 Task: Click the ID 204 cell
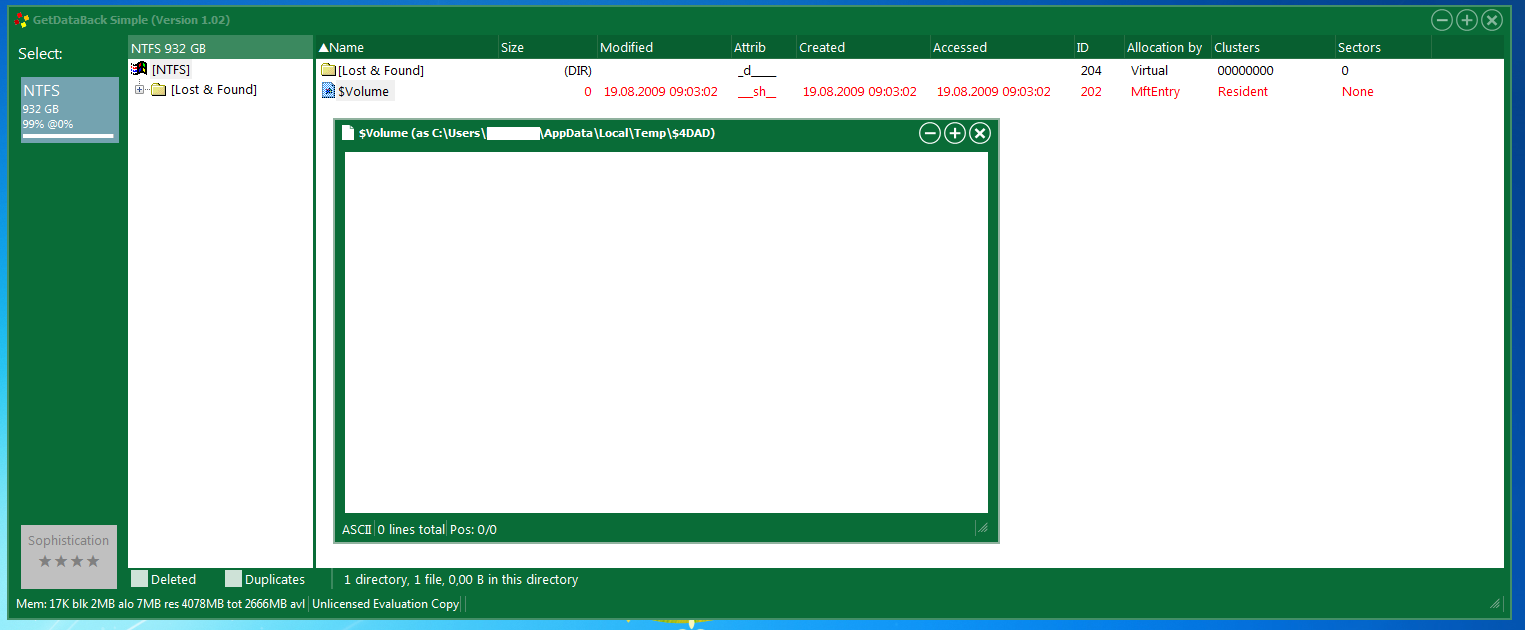click(1091, 70)
